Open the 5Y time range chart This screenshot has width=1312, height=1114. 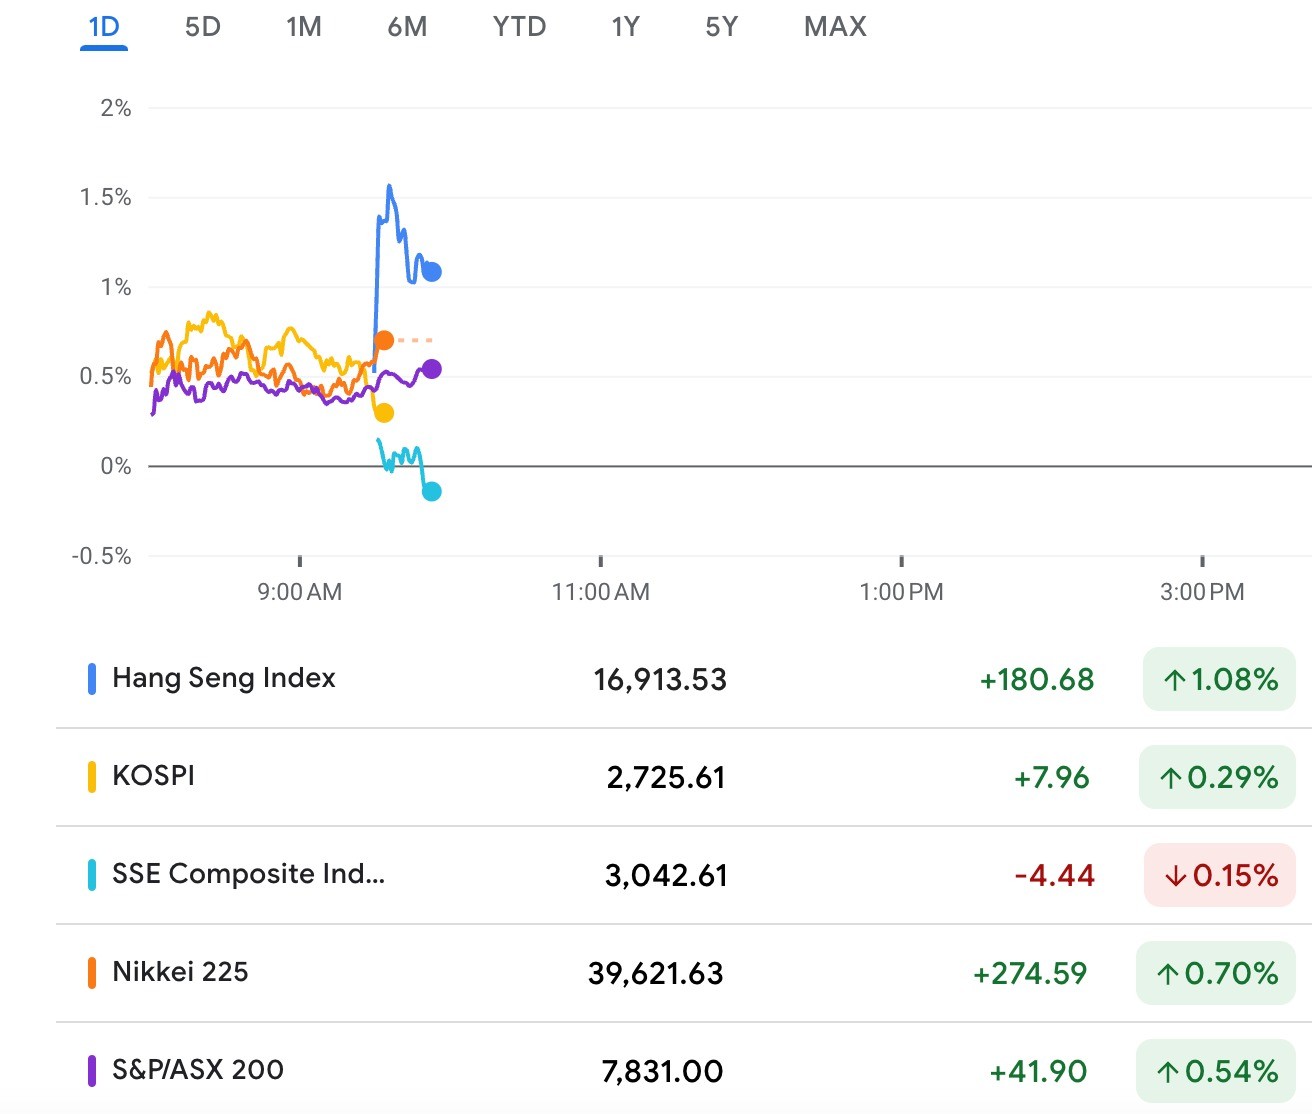[x=721, y=27]
